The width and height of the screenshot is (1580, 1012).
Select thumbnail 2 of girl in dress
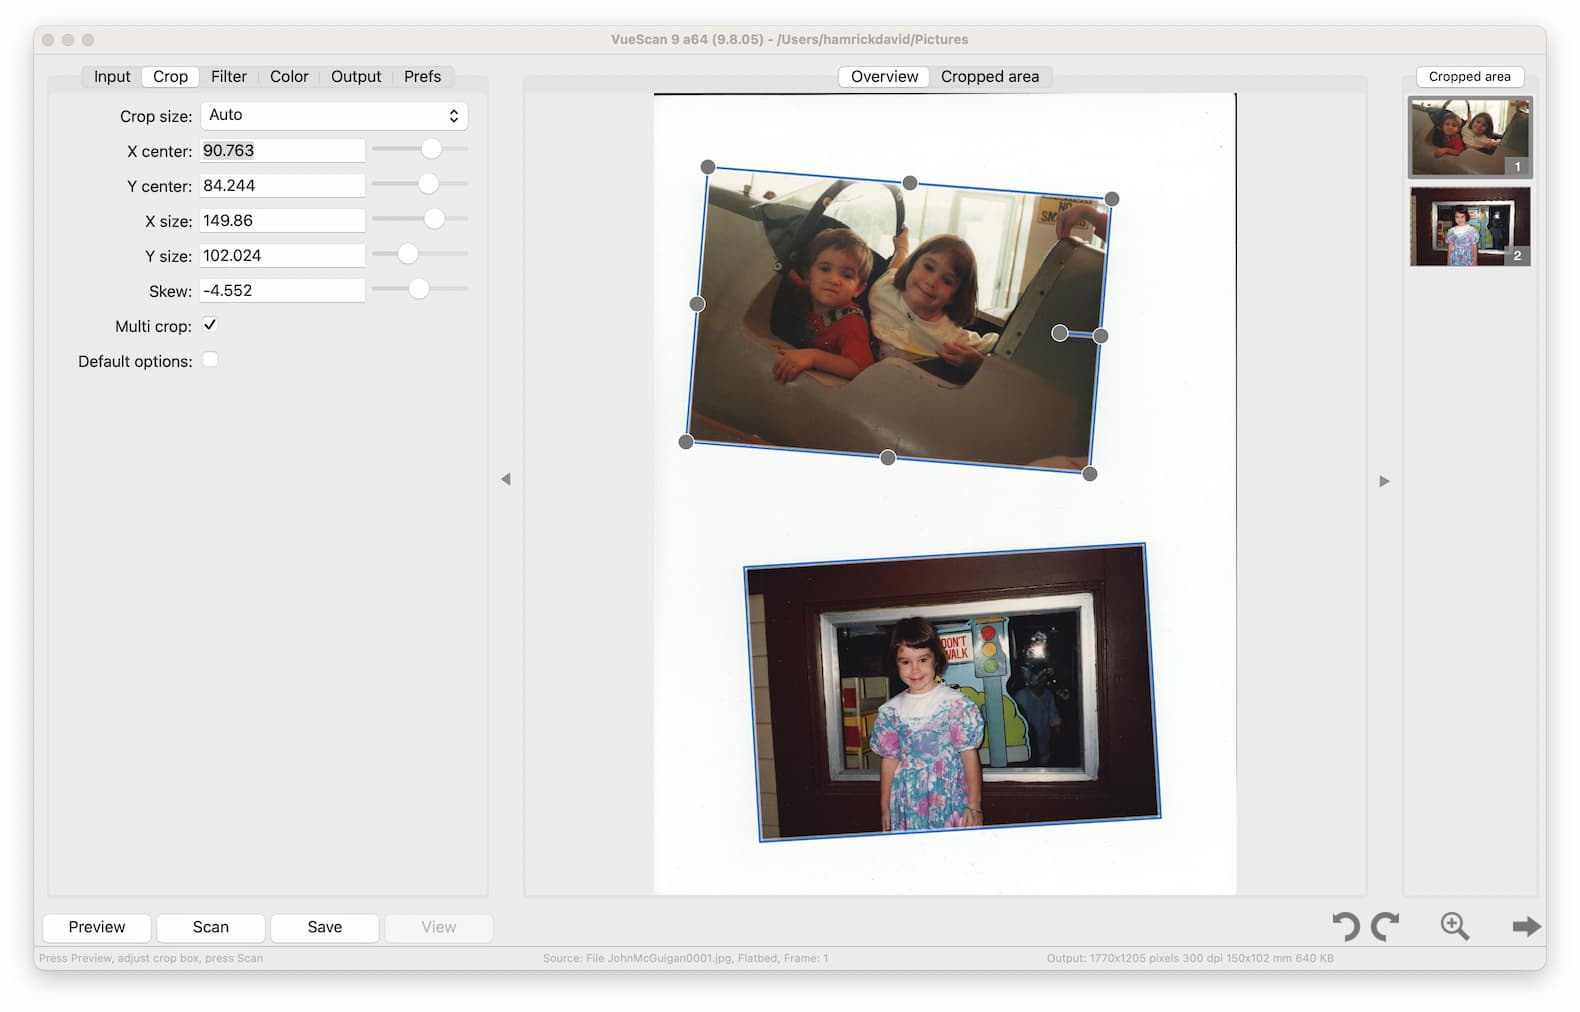click(x=1469, y=226)
